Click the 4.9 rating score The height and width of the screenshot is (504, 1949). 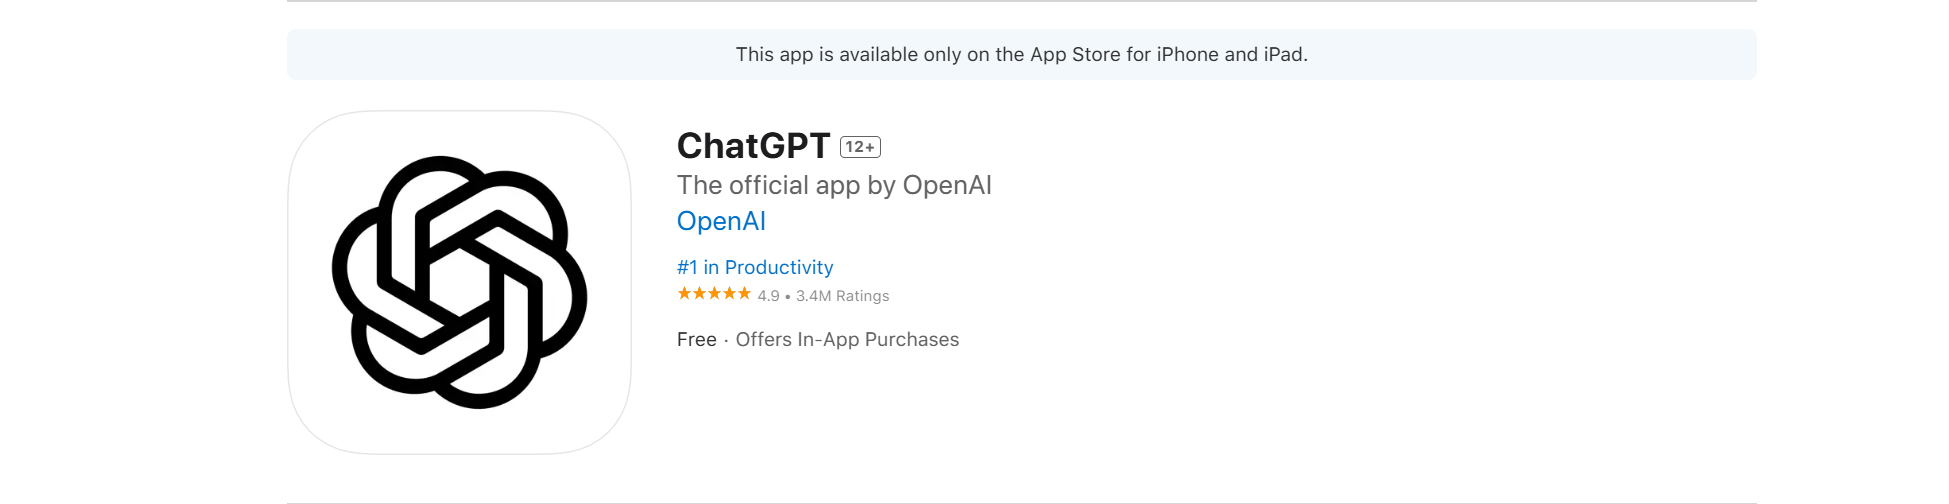click(x=768, y=296)
